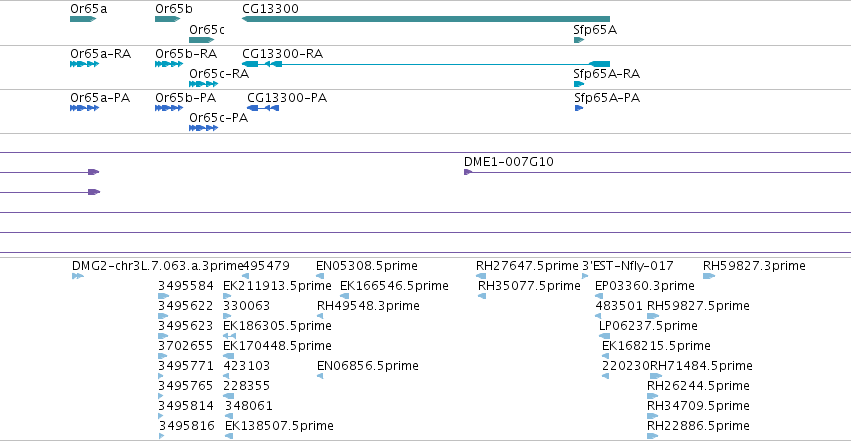Select the CG13300-PA protein feature
Viewport: 851px width, 441px height.
click(263, 108)
